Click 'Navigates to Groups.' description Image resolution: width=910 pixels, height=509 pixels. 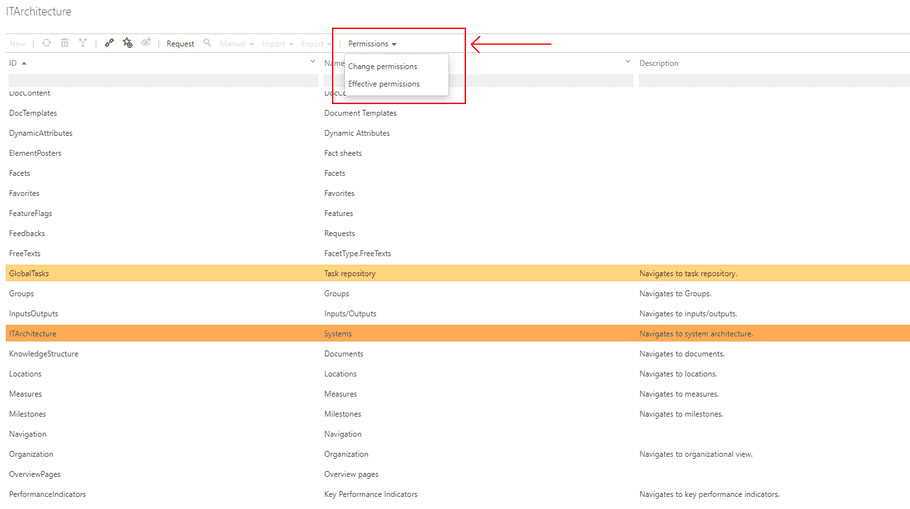675,294
